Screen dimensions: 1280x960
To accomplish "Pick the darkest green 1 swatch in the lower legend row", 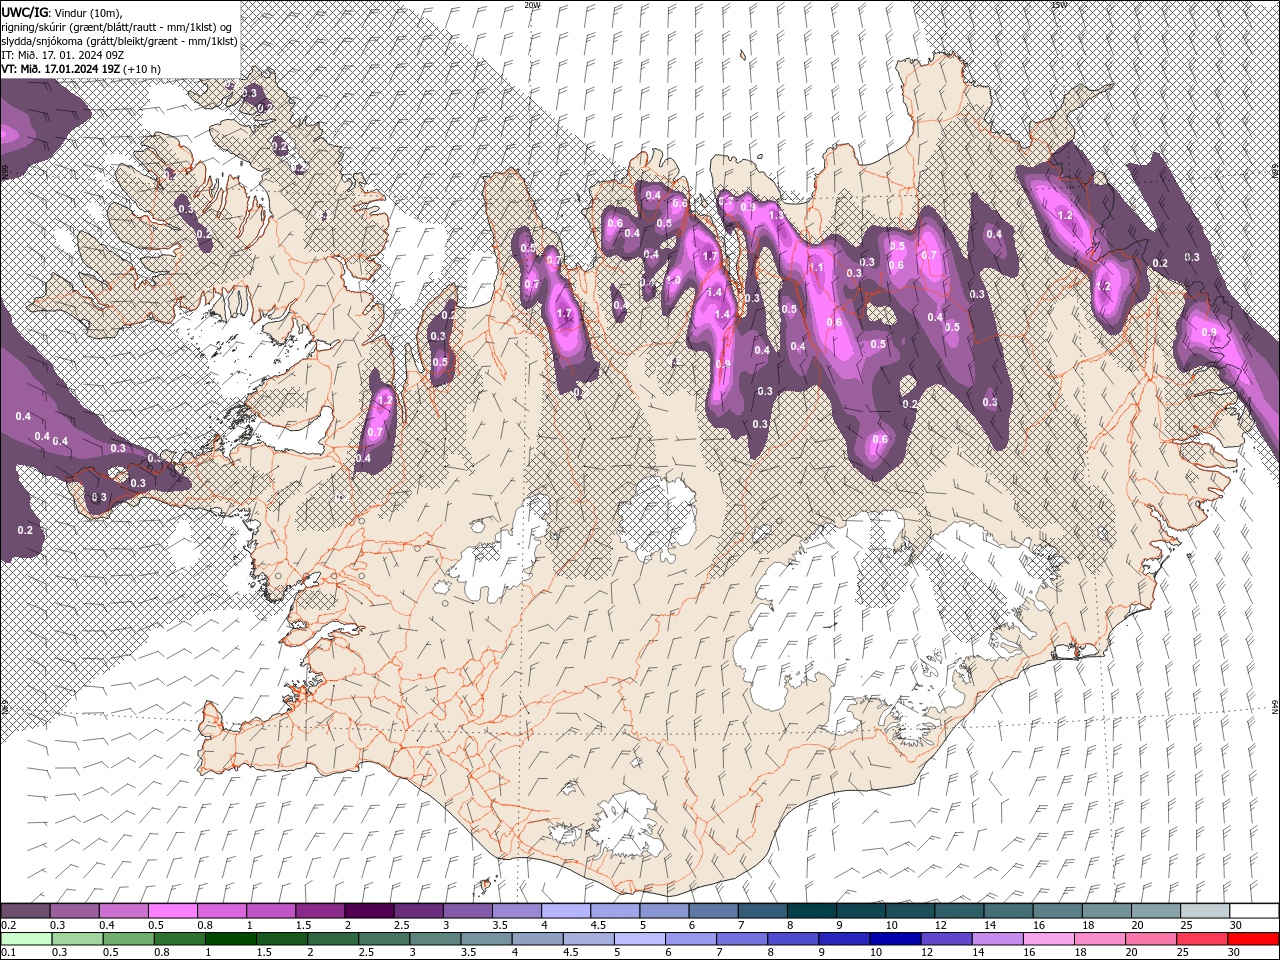I will click(230, 938).
